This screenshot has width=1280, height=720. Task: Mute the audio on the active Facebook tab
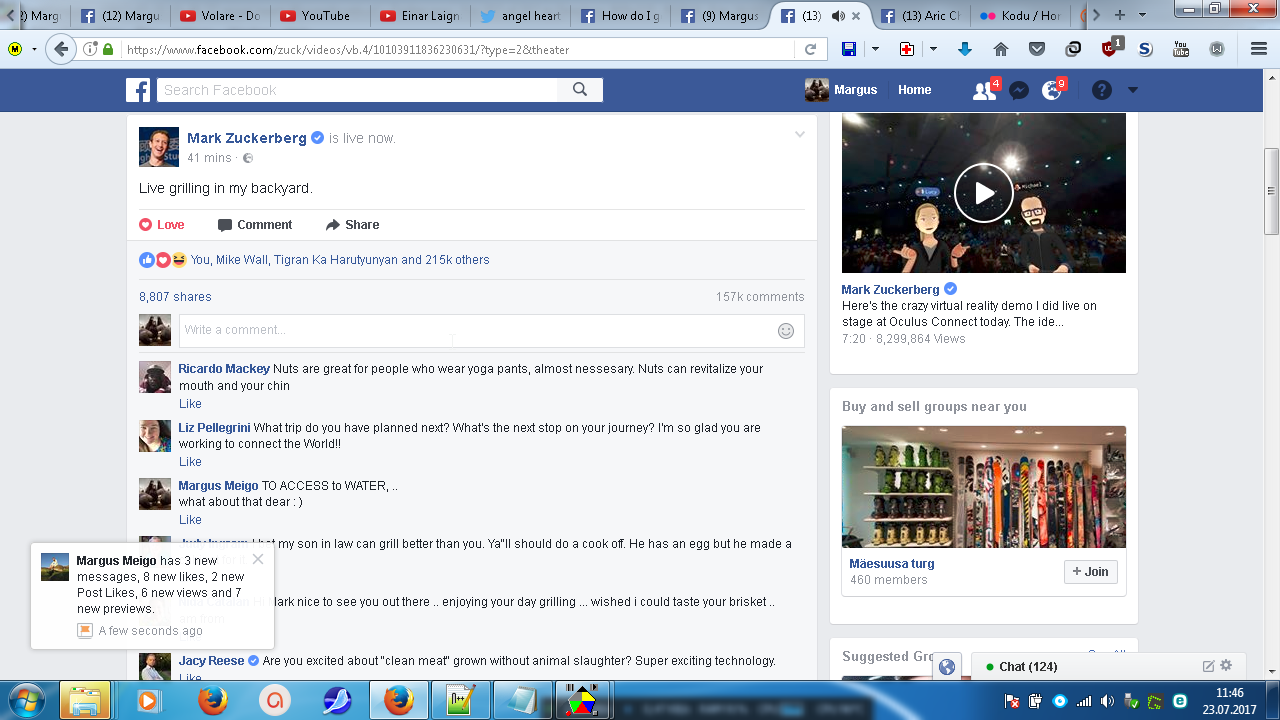837,15
